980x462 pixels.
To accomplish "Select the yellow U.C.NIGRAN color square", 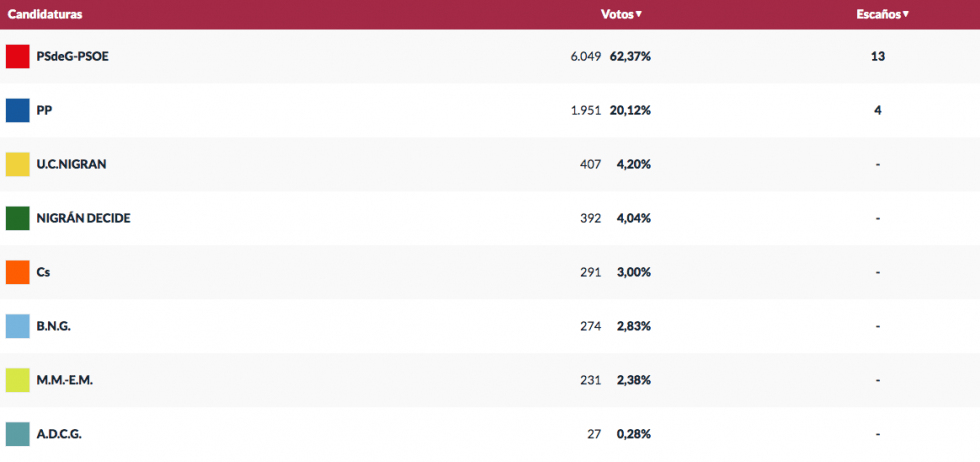I will pyautogui.click(x=17, y=164).
